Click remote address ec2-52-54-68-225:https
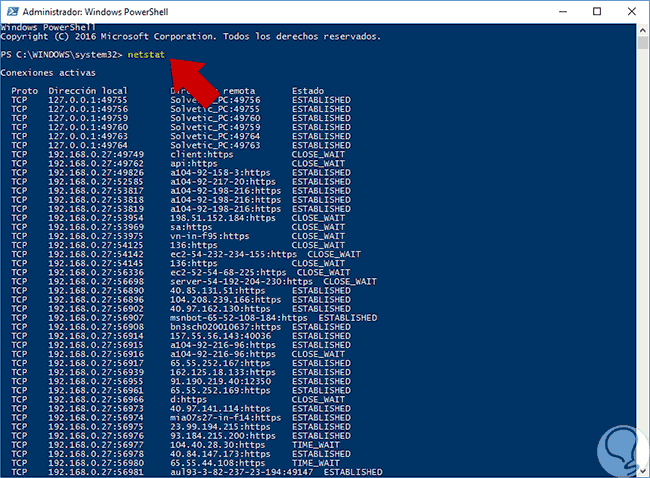 (x=228, y=273)
